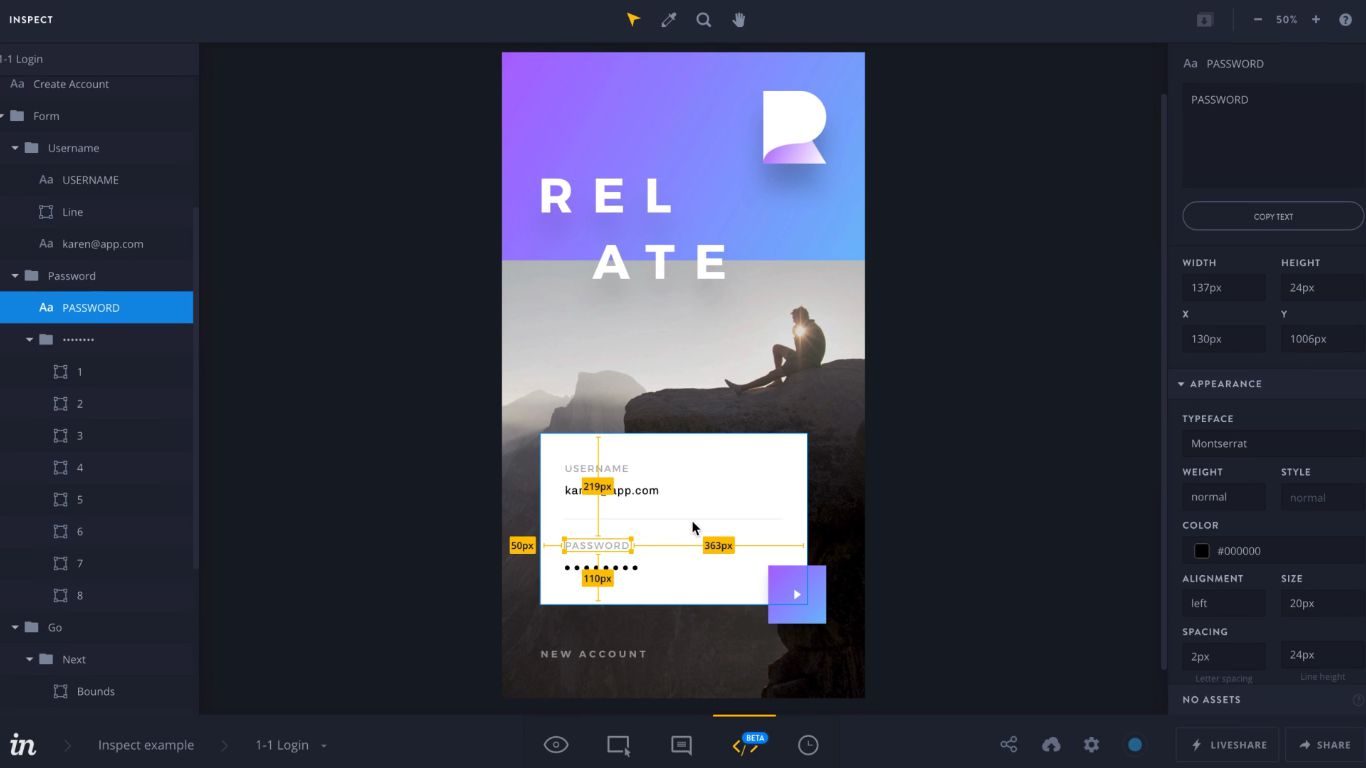Screen dimensions: 1366x768
Task: Click the Share button
Action: point(1324,745)
